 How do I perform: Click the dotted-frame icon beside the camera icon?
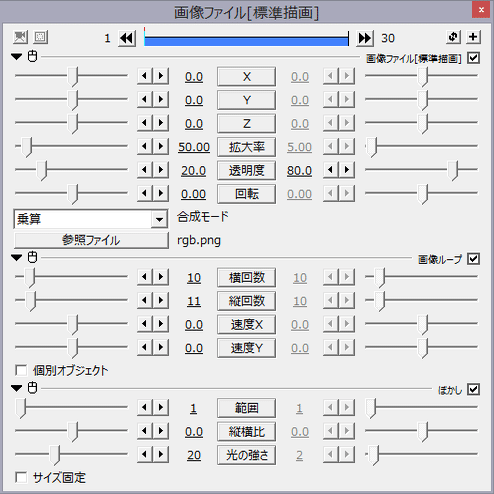[x=41, y=37]
